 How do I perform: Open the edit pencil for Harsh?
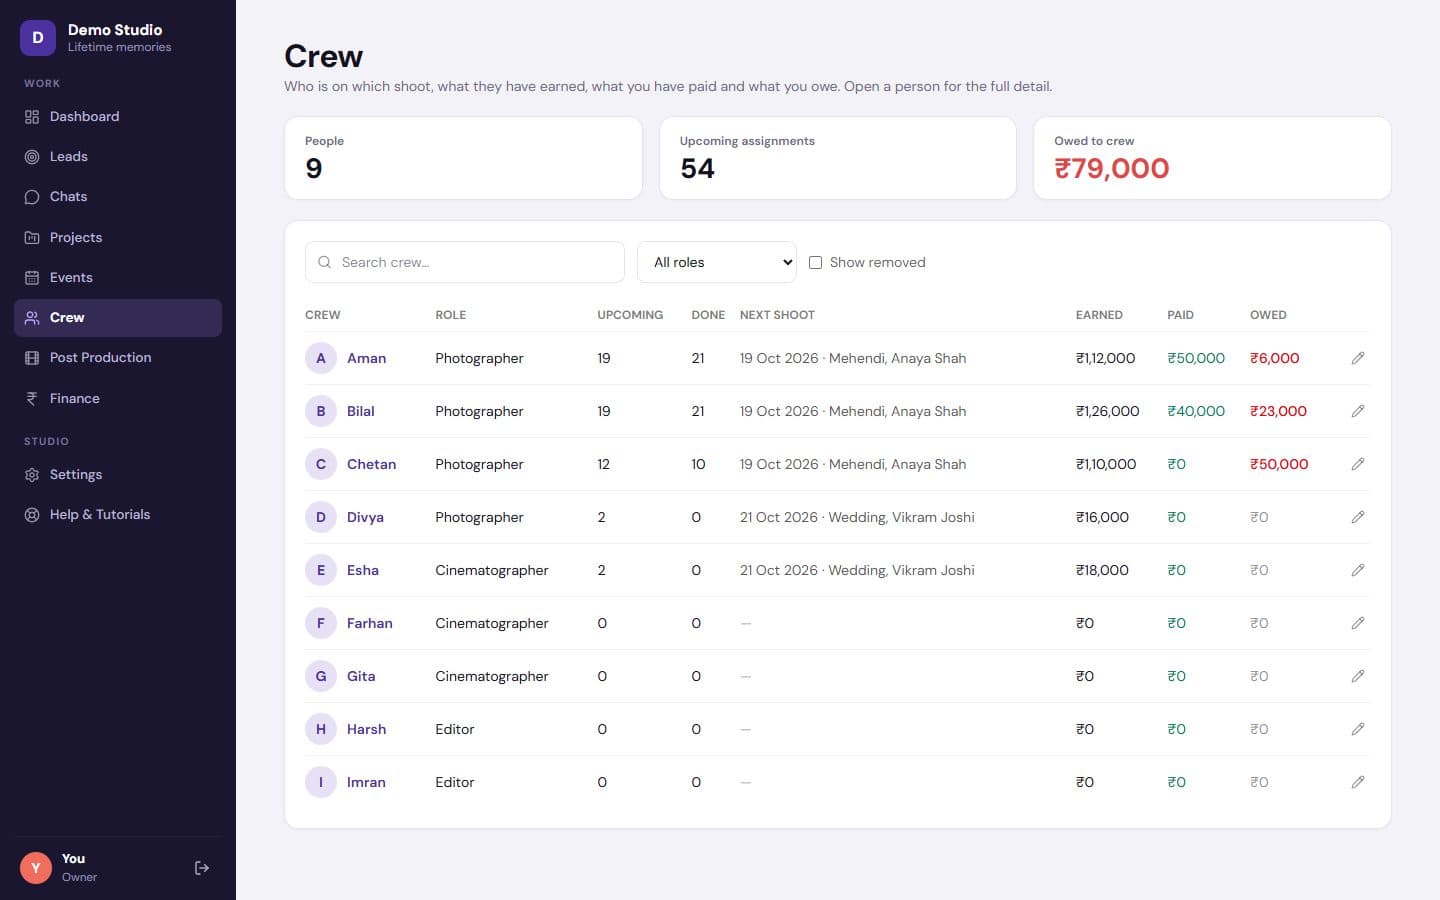click(x=1357, y=729)
